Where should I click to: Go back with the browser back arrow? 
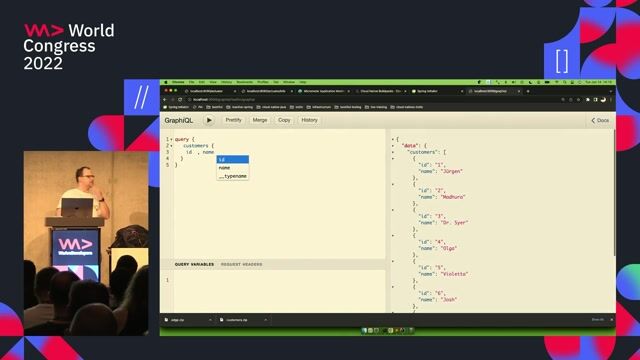coord(165,100)
